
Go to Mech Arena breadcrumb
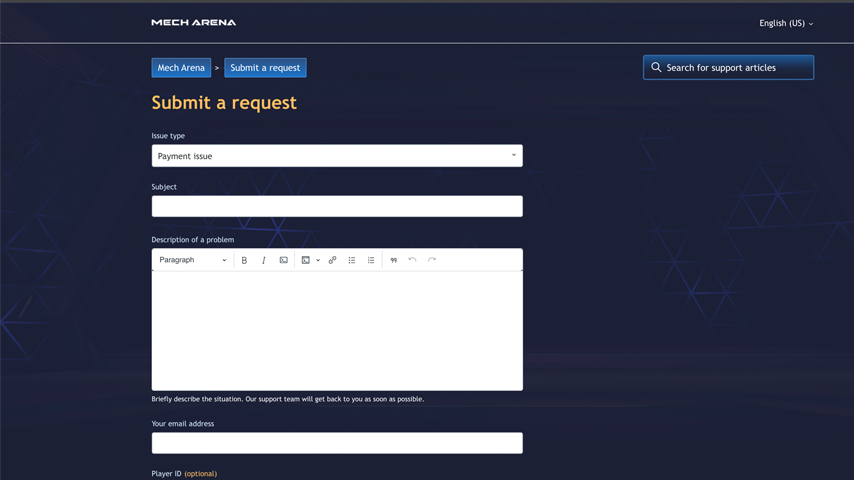[x=181, y=68]
